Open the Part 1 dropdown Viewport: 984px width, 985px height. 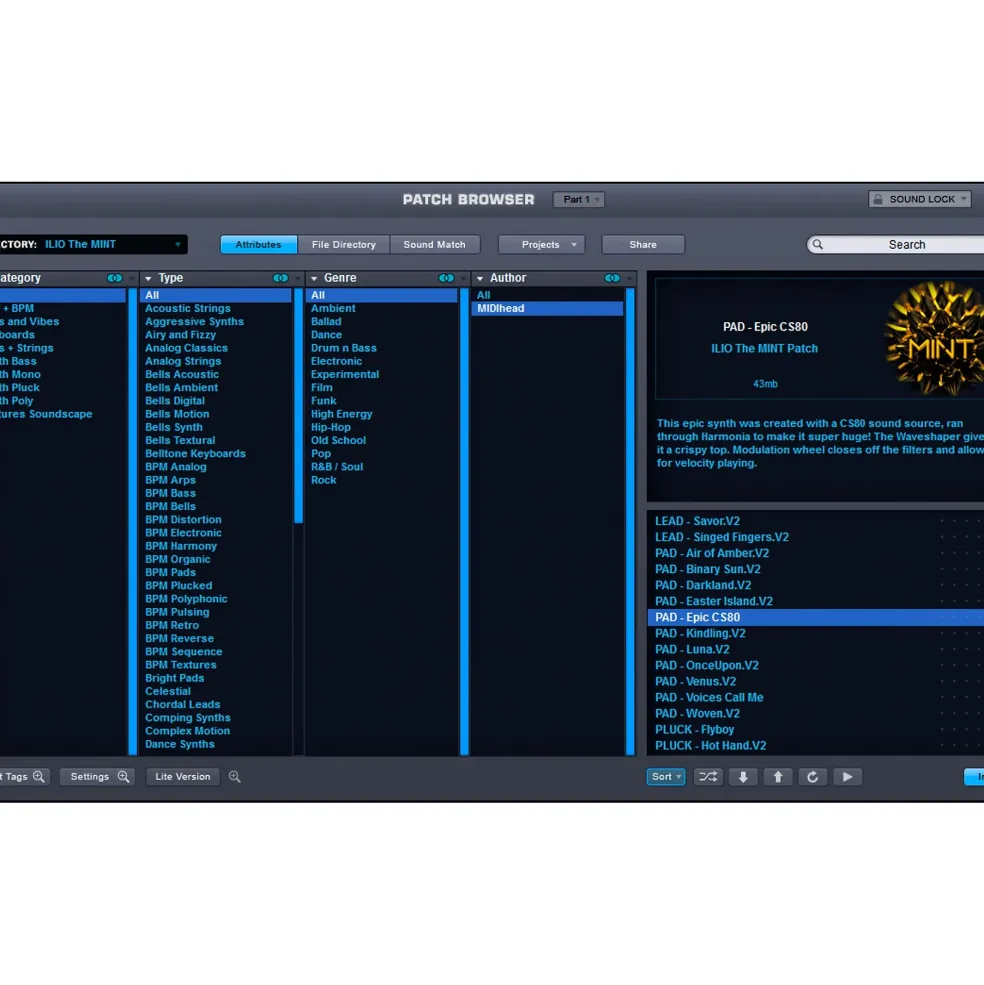579,199
